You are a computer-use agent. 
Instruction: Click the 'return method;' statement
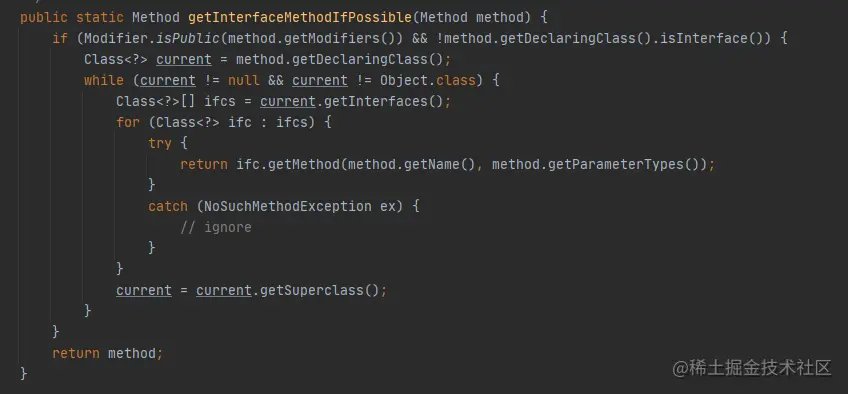[x=107, y=353]
